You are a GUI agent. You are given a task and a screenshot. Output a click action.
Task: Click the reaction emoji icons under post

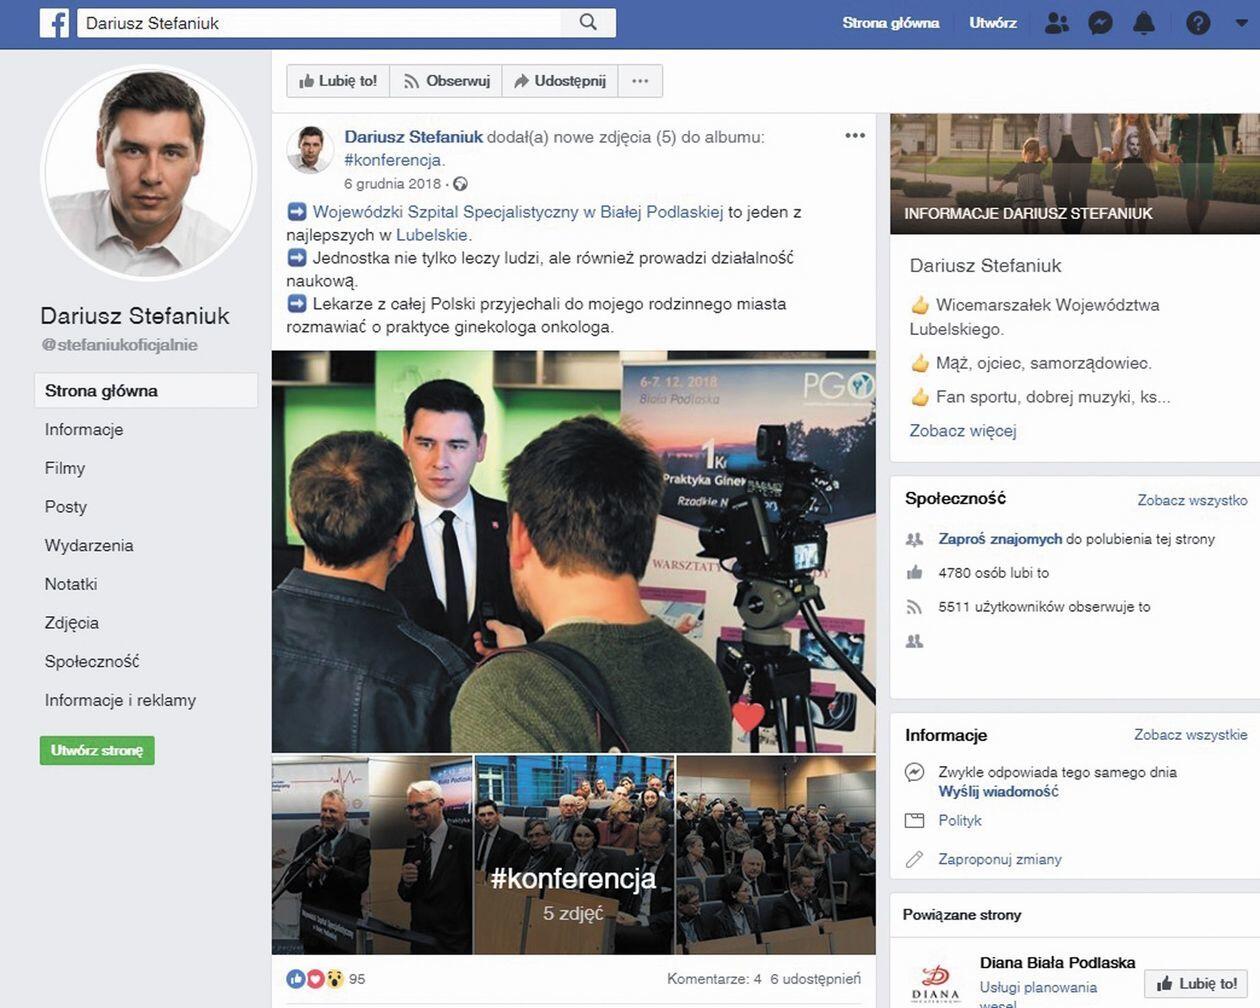click(x=315, y=979)
